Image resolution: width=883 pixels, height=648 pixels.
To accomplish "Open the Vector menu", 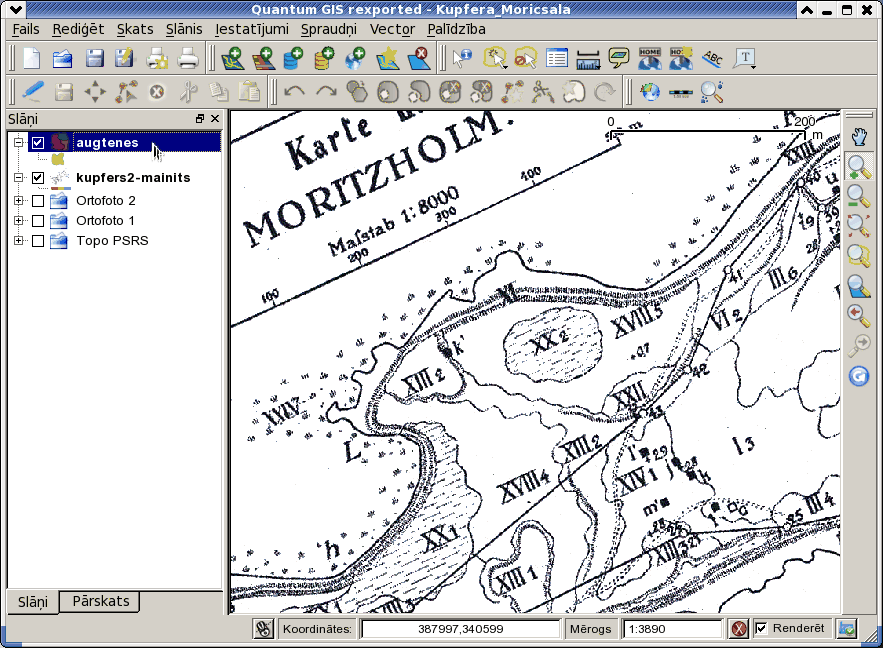I will click(x=393, y=29).
